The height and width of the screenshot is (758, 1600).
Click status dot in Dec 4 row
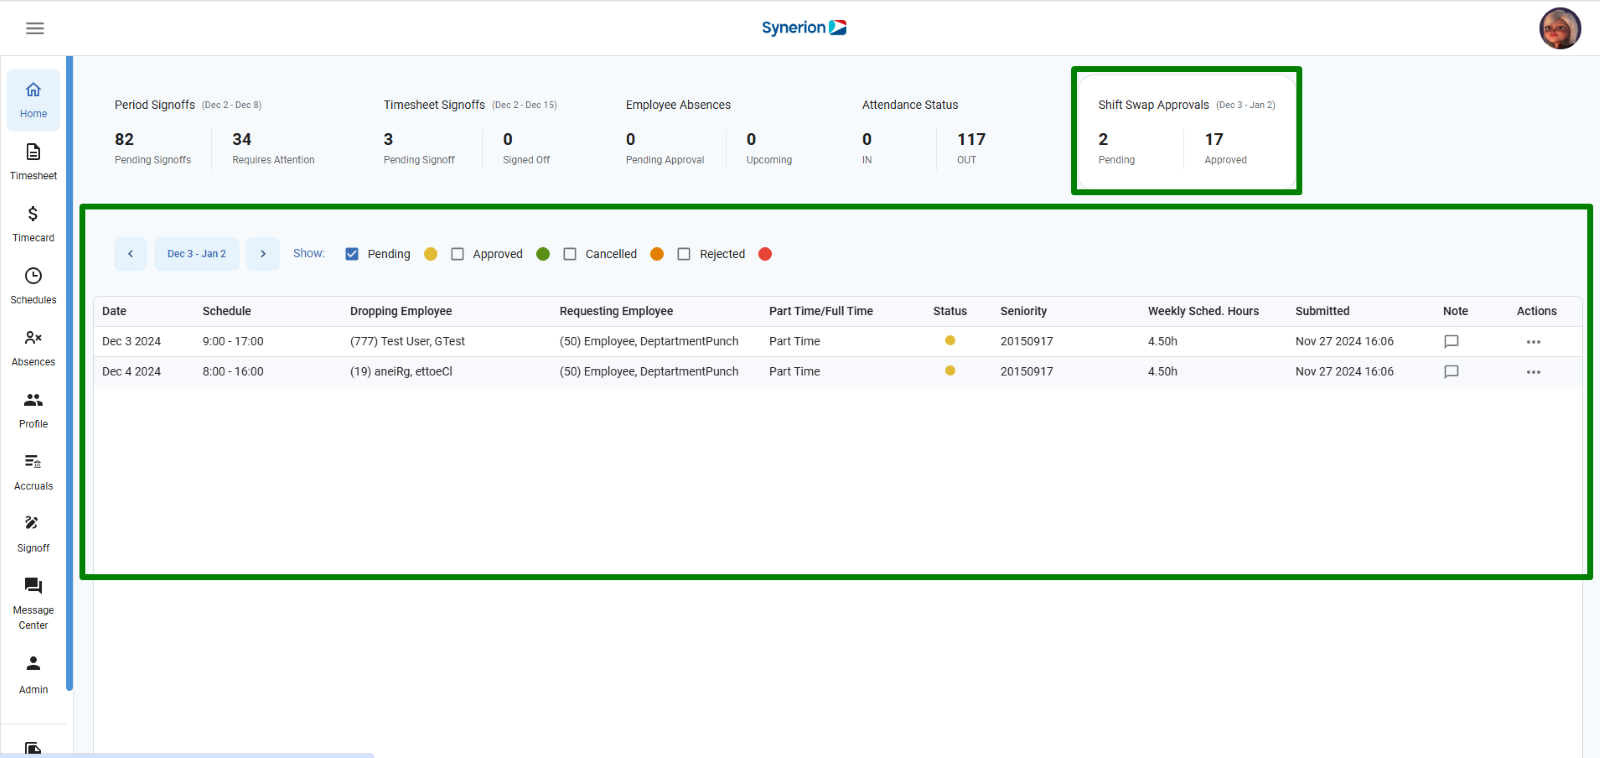(x=950, y=371)
